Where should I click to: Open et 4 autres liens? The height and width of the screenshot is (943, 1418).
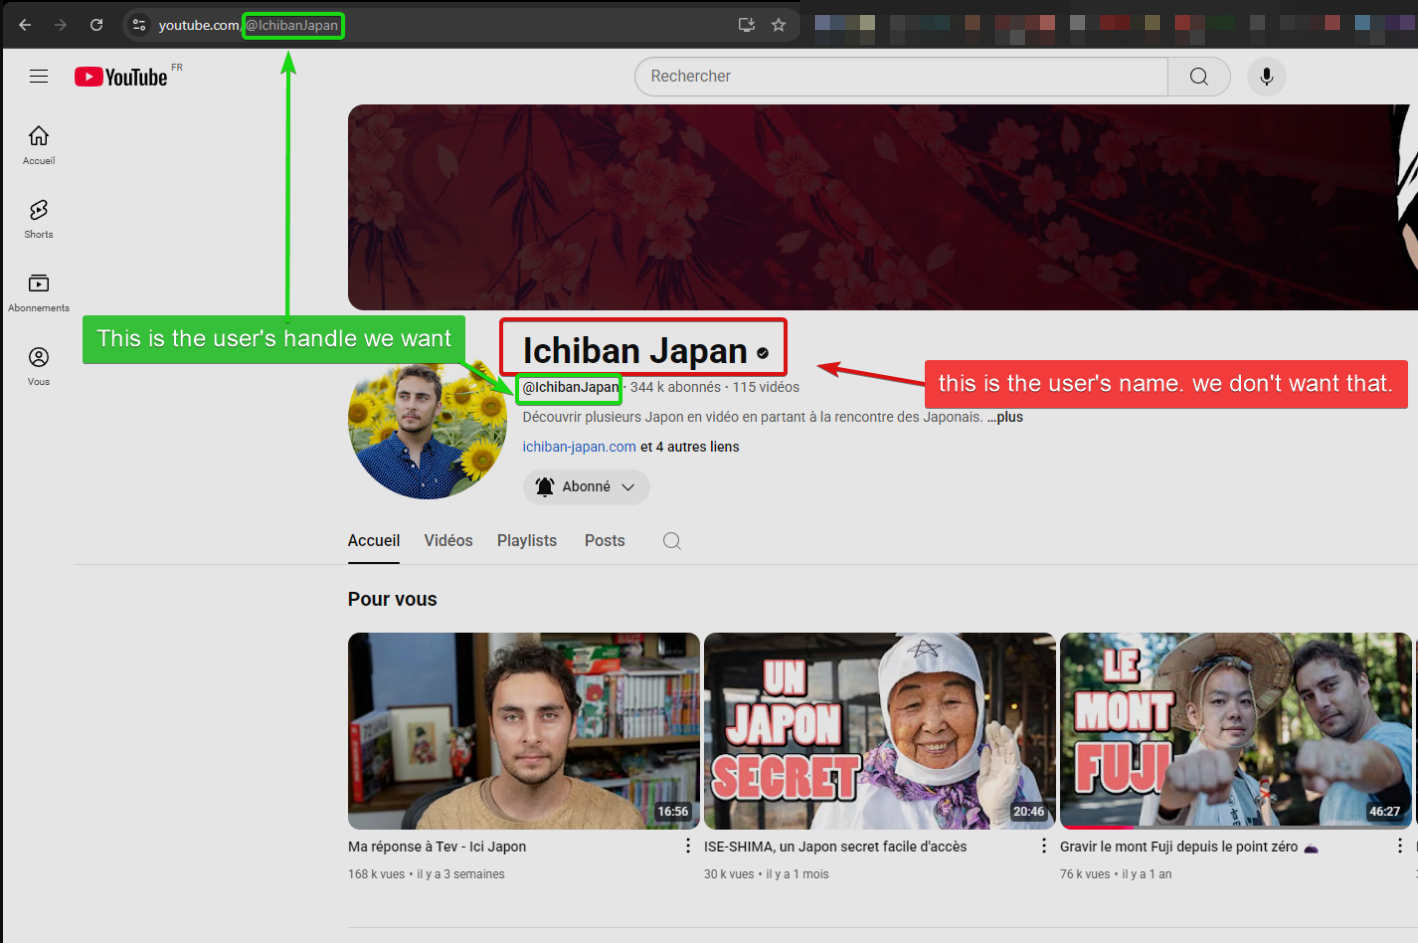click(690, 447)
